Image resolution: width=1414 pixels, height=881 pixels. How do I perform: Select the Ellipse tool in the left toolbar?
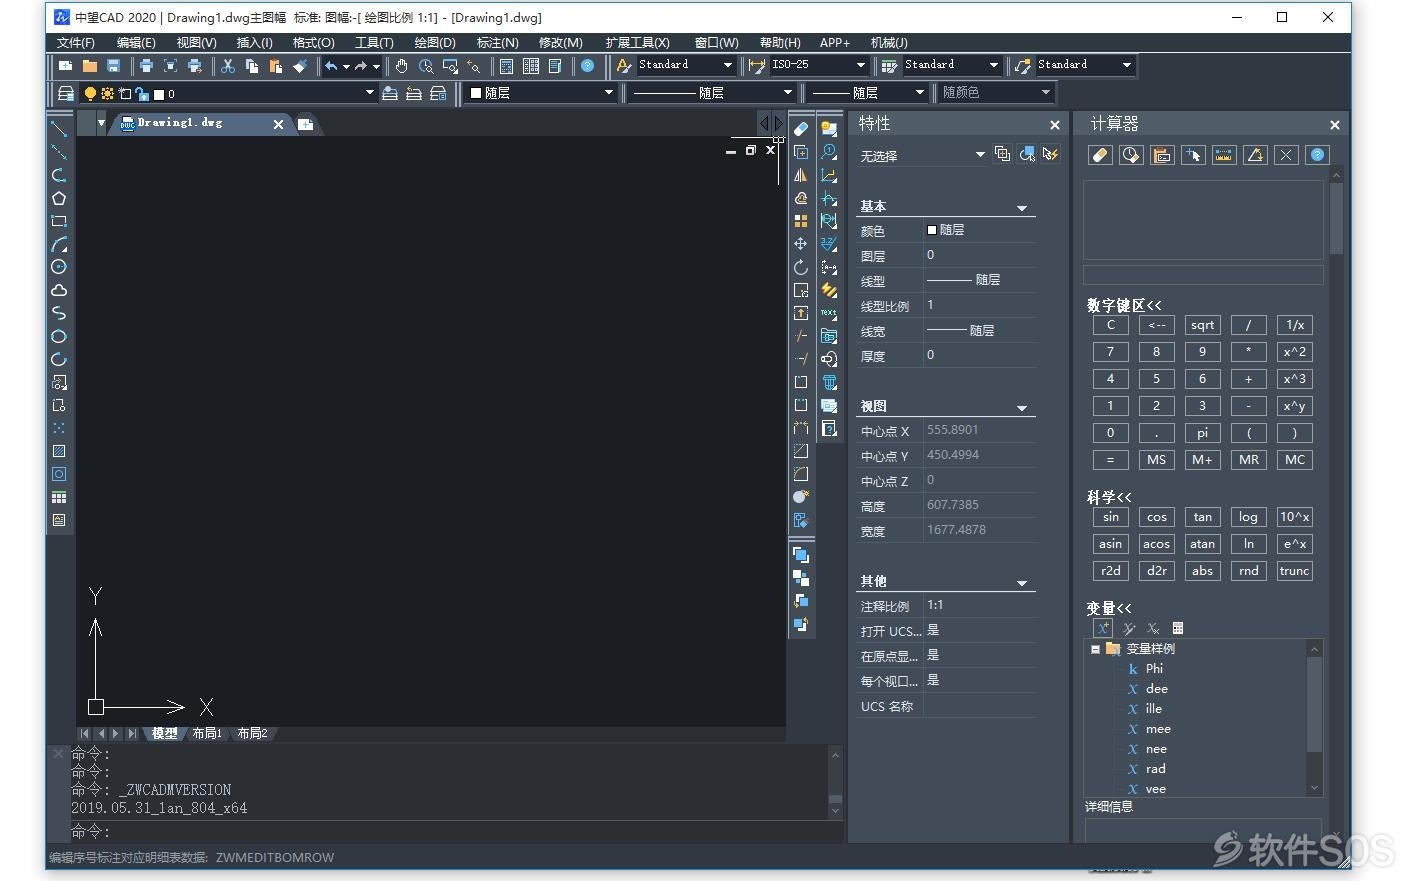click(x=59, y=336)
